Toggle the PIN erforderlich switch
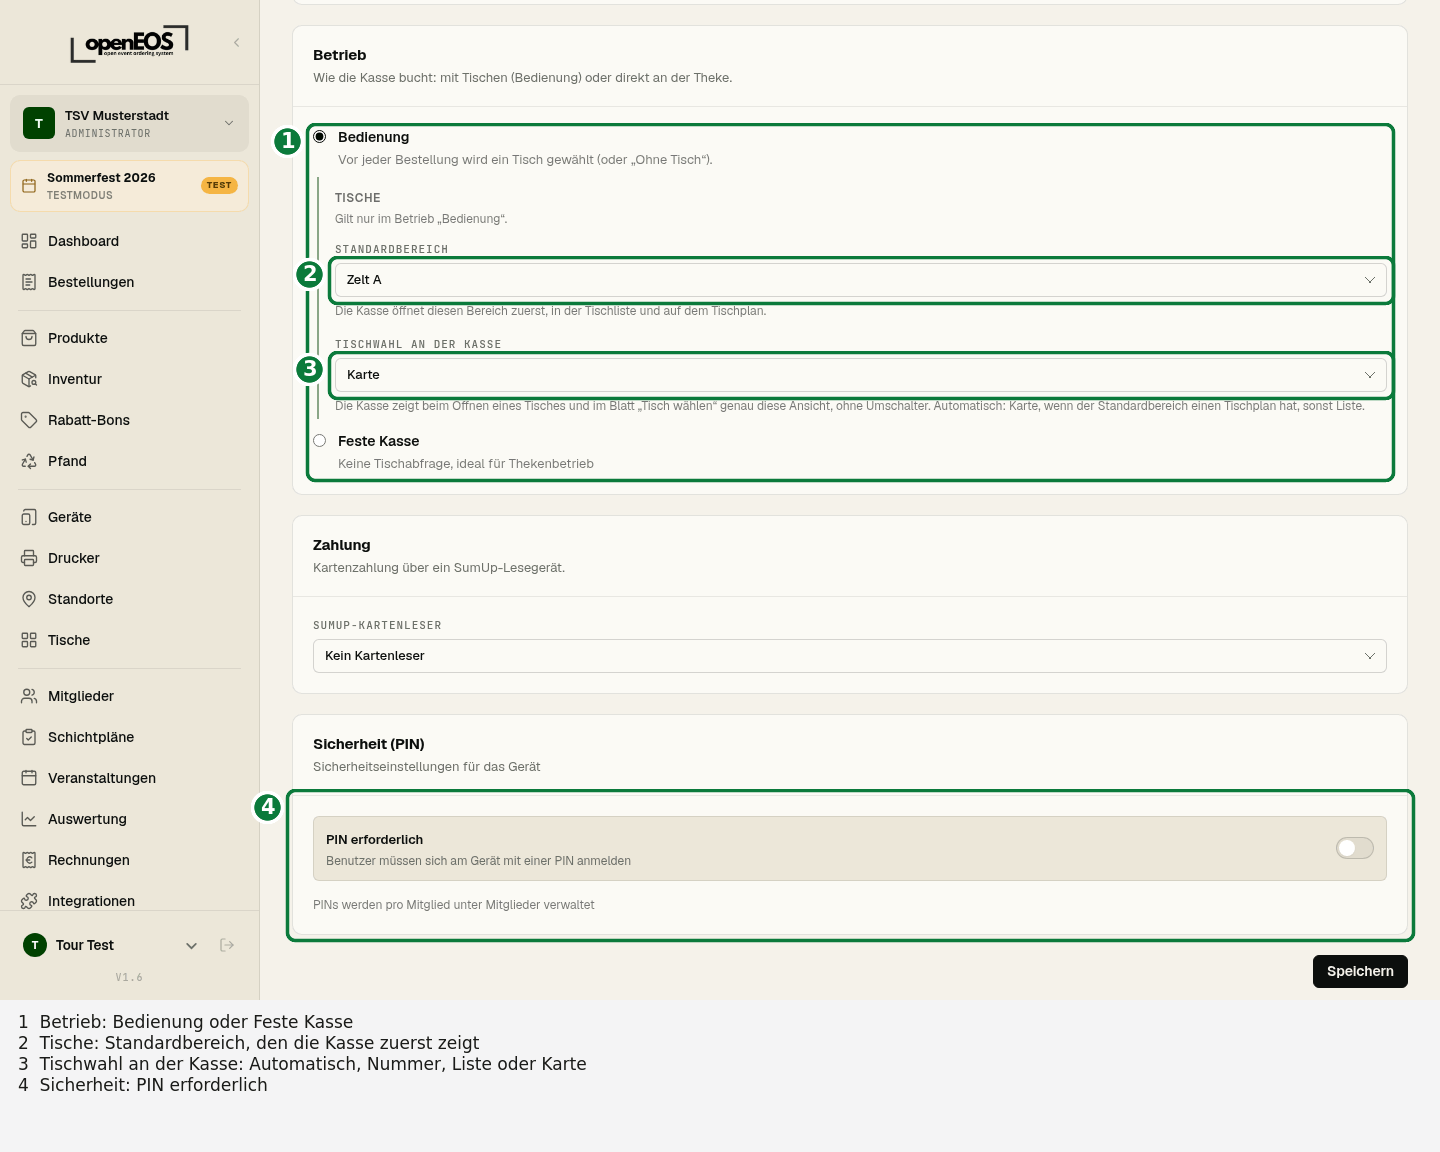1440x1152 pixels. 1355,848
